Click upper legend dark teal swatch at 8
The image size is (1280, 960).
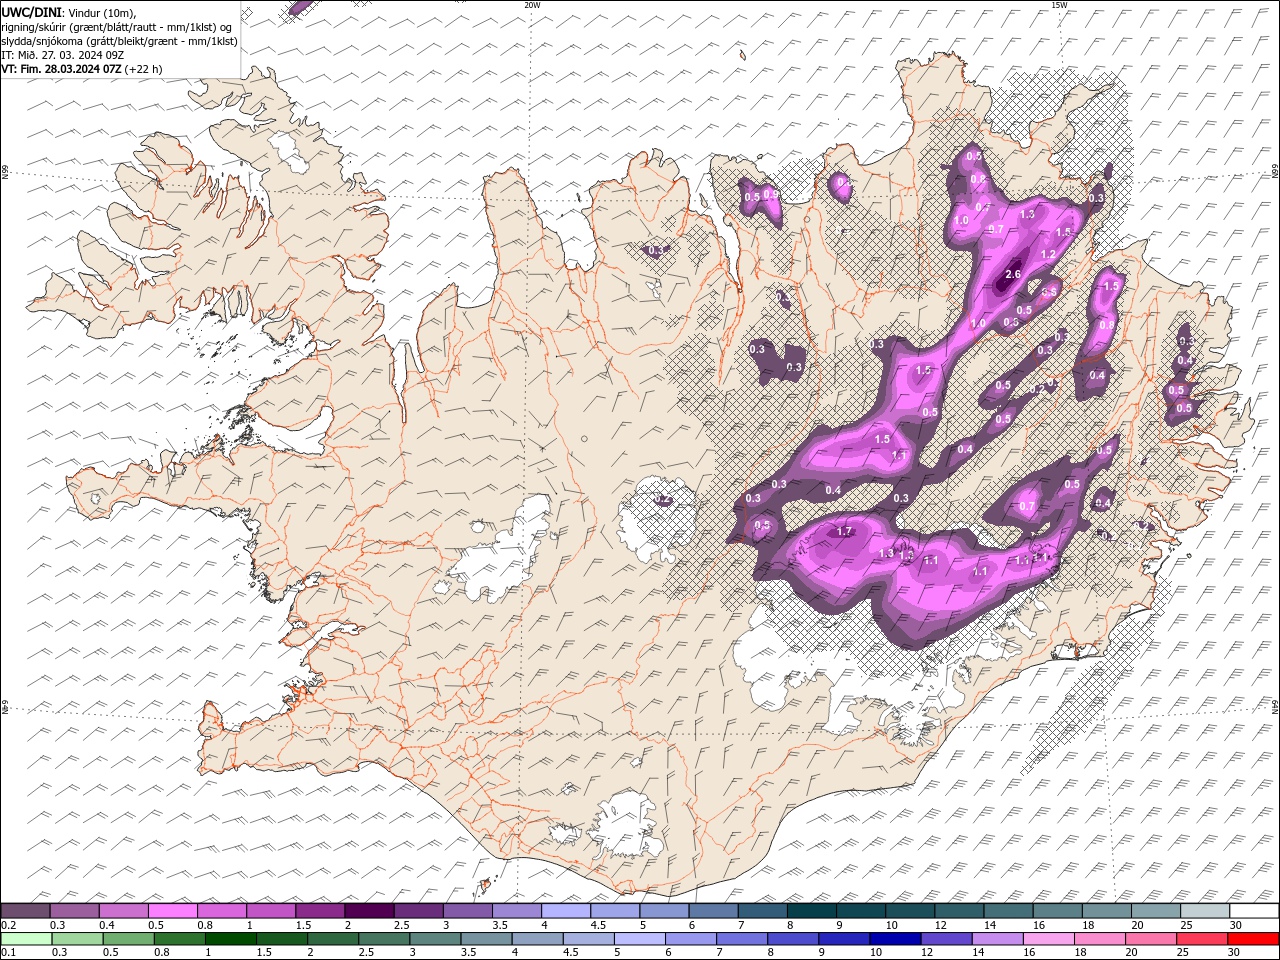pyautogui.click(x=811, y=911)
